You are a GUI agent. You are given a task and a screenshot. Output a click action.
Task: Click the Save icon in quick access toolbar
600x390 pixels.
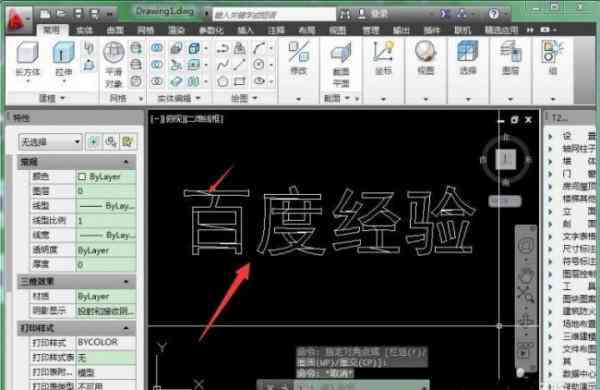[x=78, y=14]
